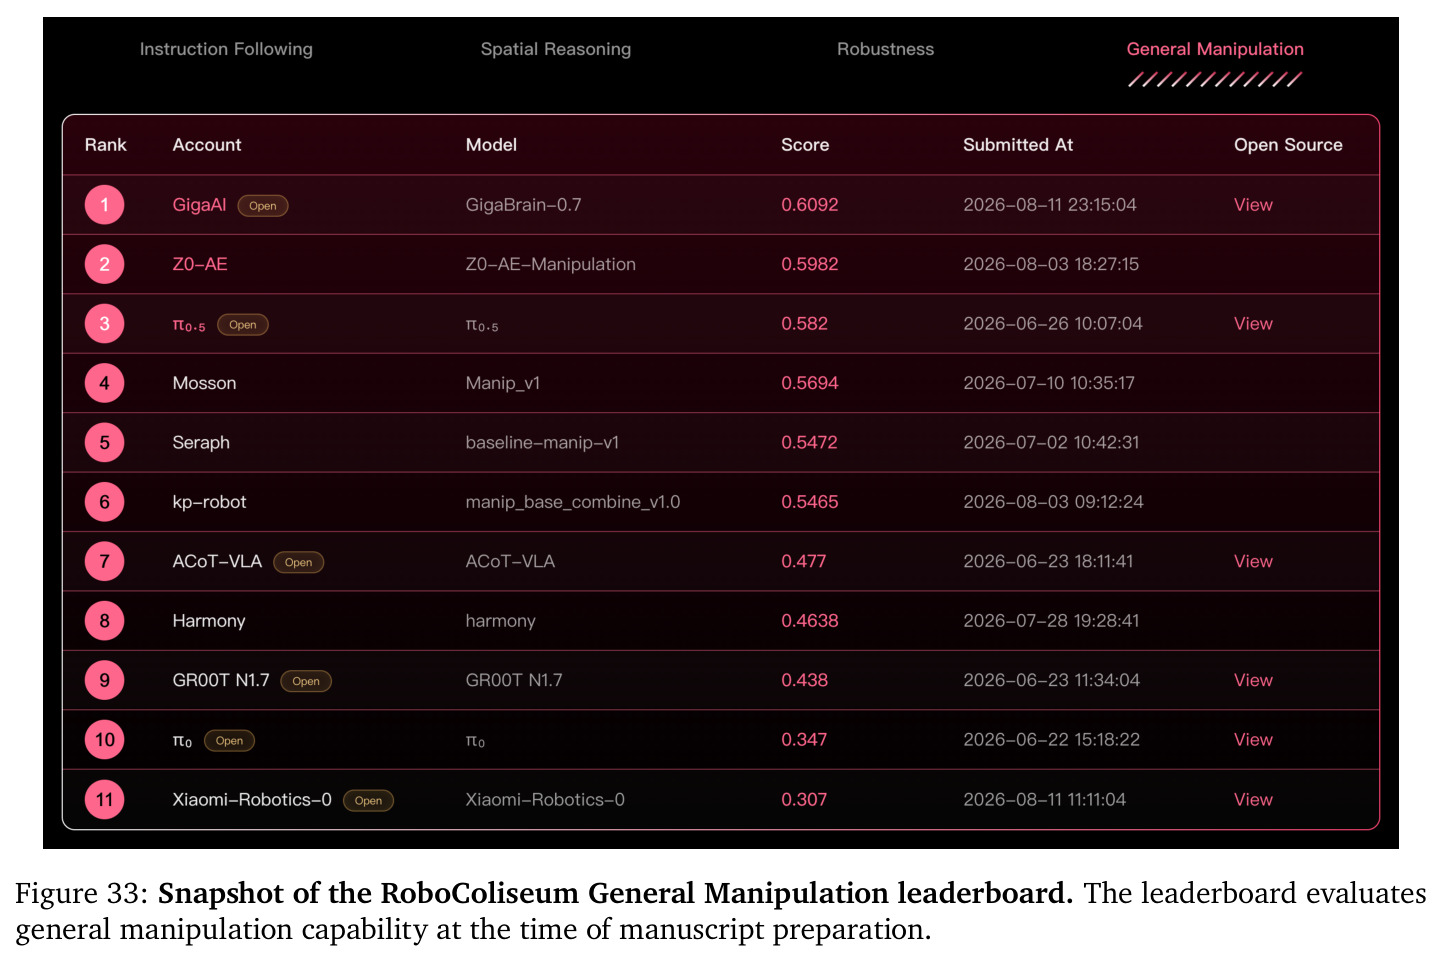1442x954 pixels.
Task: Click the Open tag beside π0.5 account
Action: pyautogui.click(x=243, y=325)
